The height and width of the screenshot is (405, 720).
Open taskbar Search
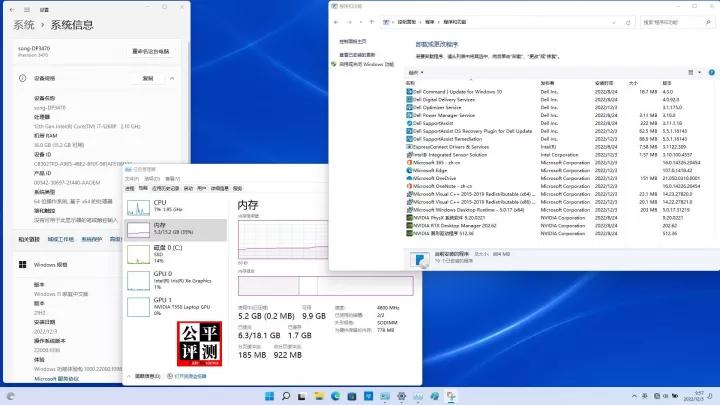click(286, 396)
